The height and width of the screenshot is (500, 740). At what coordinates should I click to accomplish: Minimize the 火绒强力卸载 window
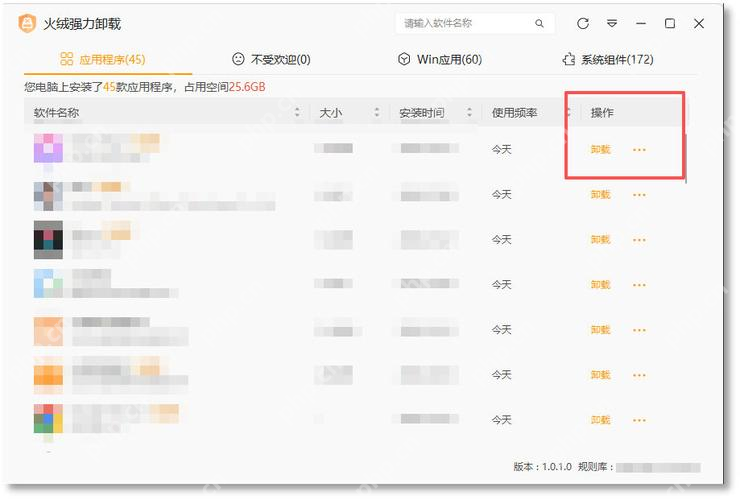click(x=641, y=23)
